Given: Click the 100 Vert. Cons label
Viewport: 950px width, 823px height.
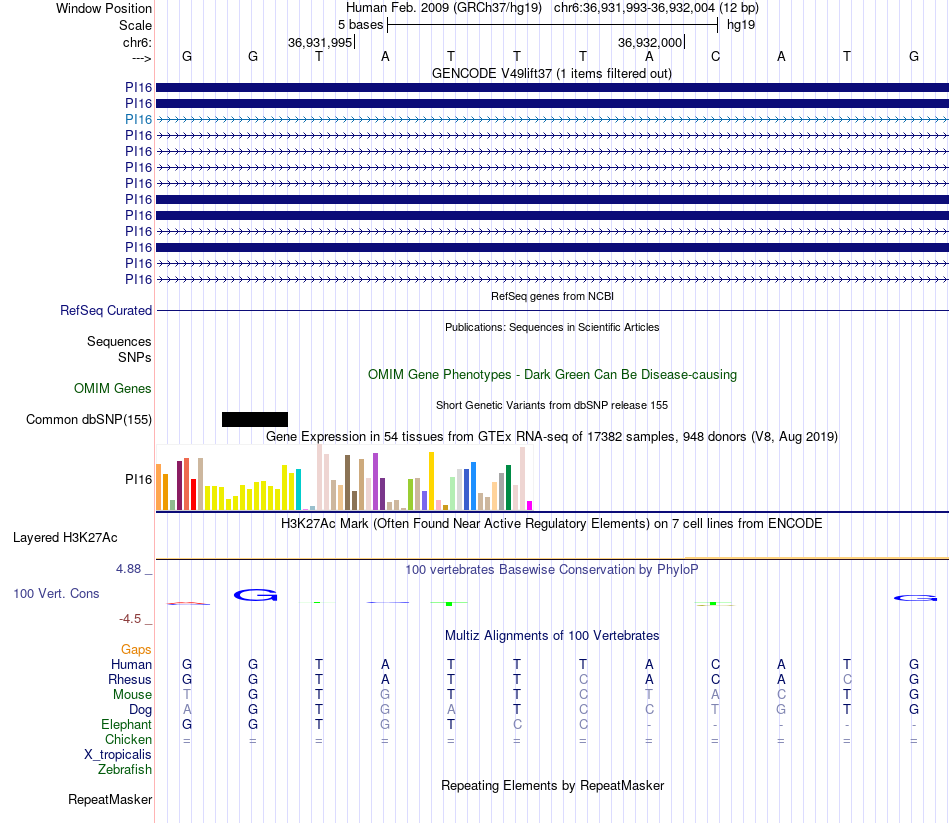Looking at the screenshot, I should [56, 593].
